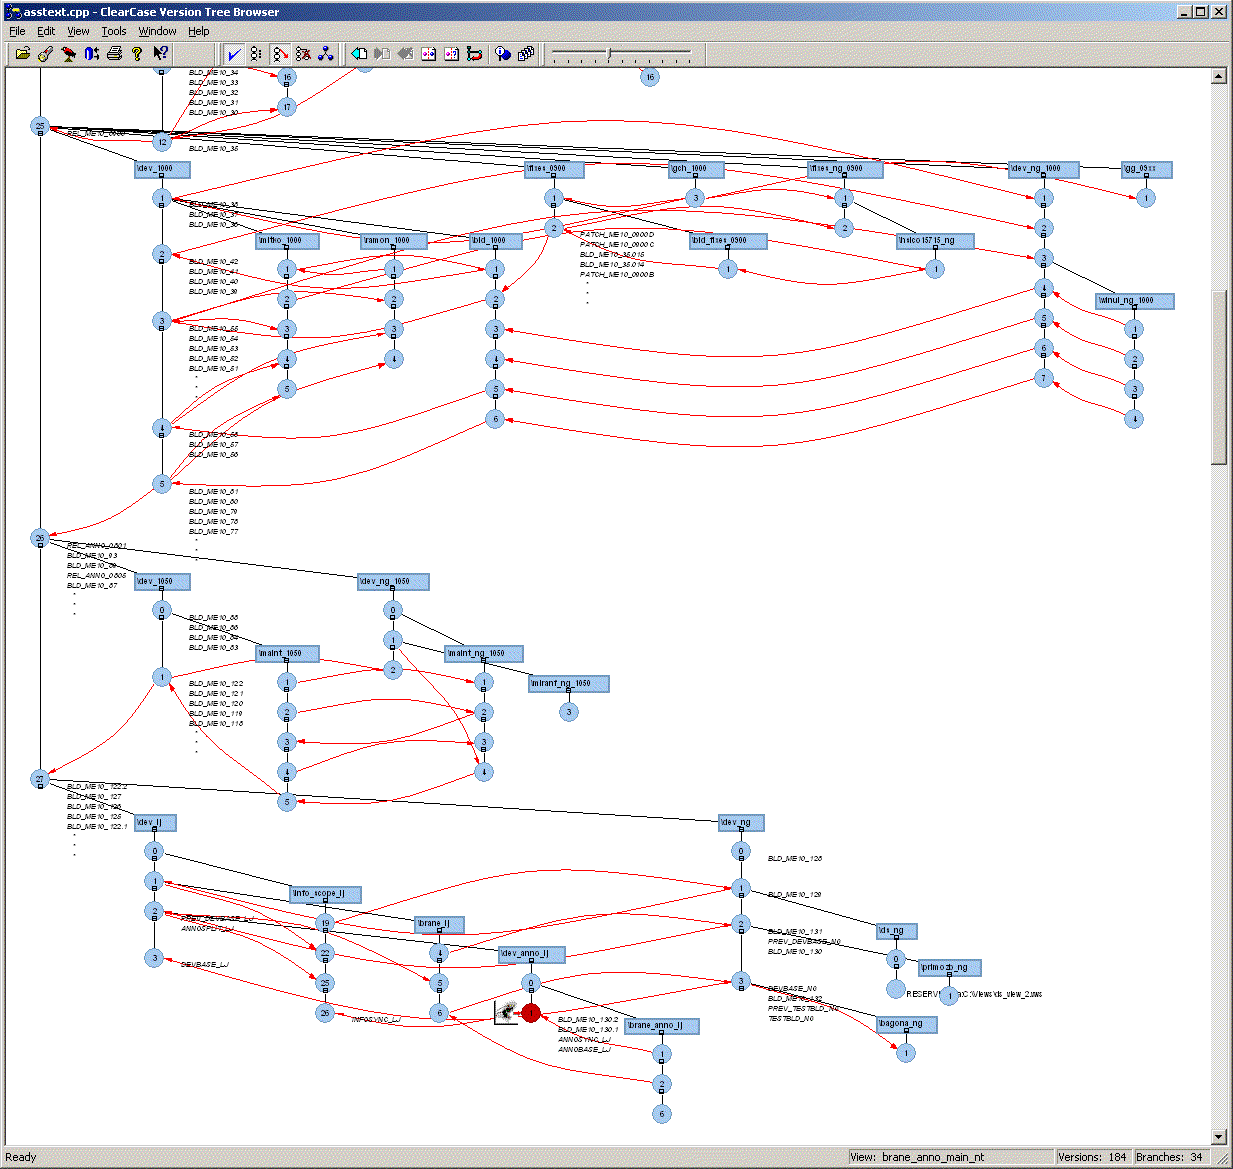Select the \bld_fixes_0900 branch label
Viewport: 1233px width, 1169px height.
coord(727,241)
